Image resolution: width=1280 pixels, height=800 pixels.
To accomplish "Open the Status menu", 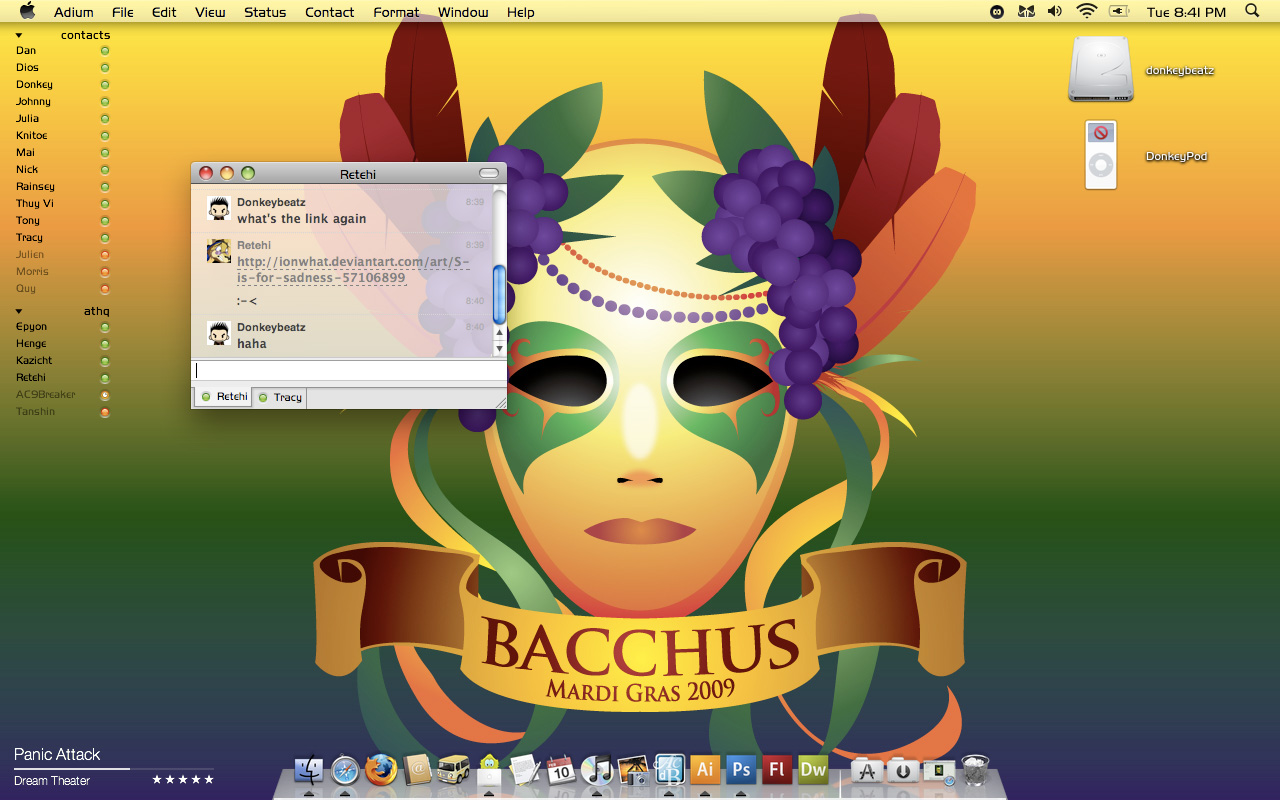I will (x=265, y=12).
